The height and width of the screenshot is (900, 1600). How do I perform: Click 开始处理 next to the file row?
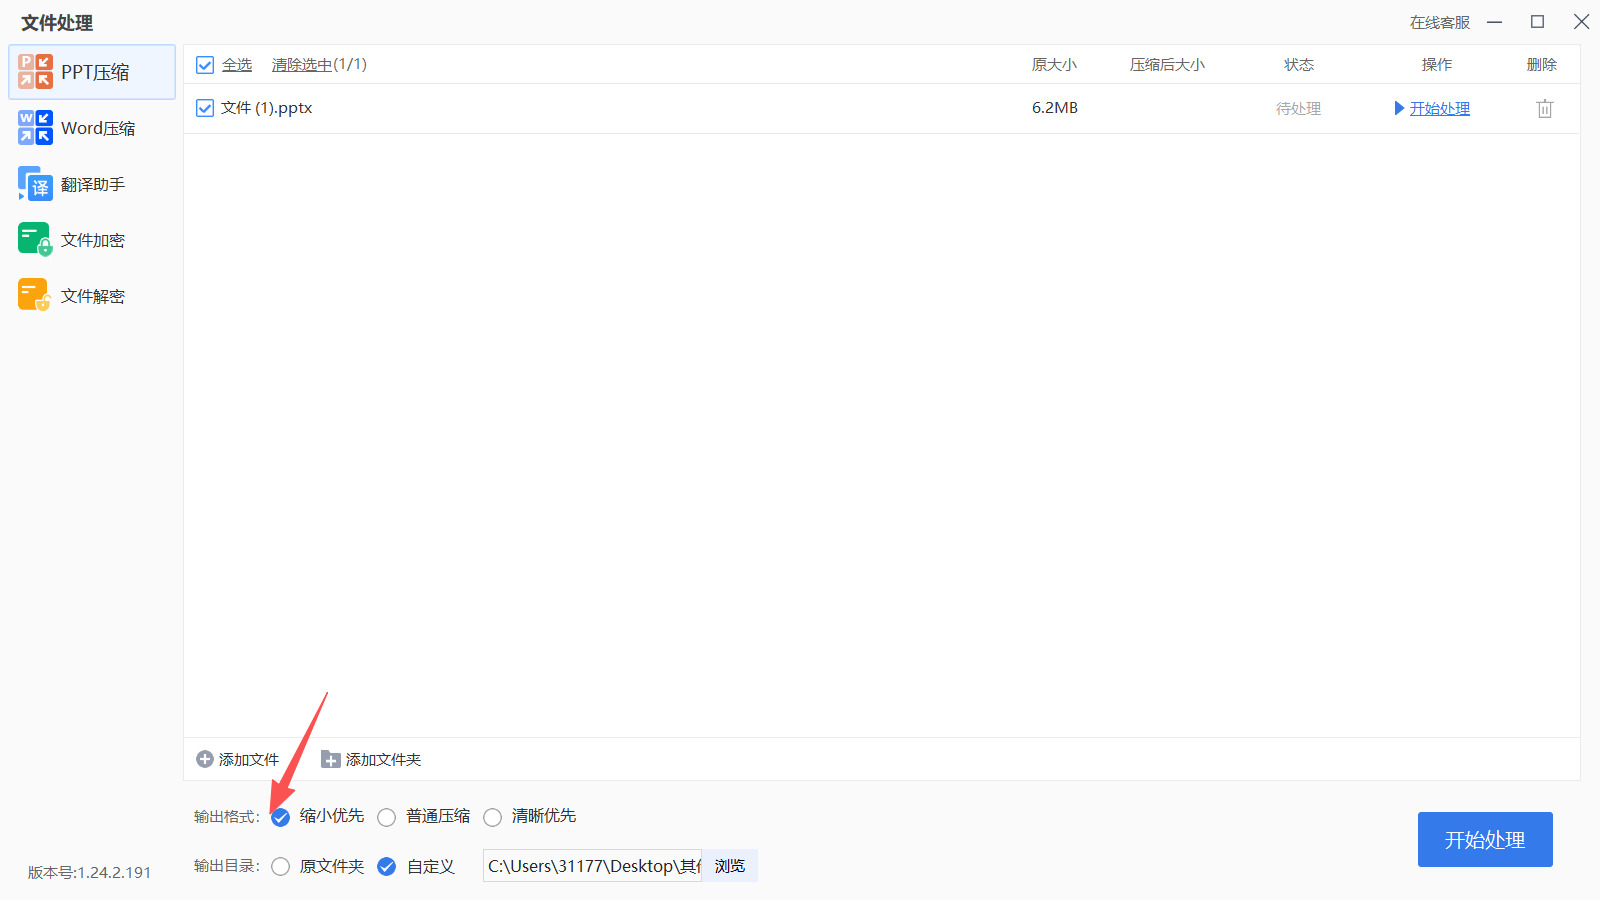(x=1439, y=108)
